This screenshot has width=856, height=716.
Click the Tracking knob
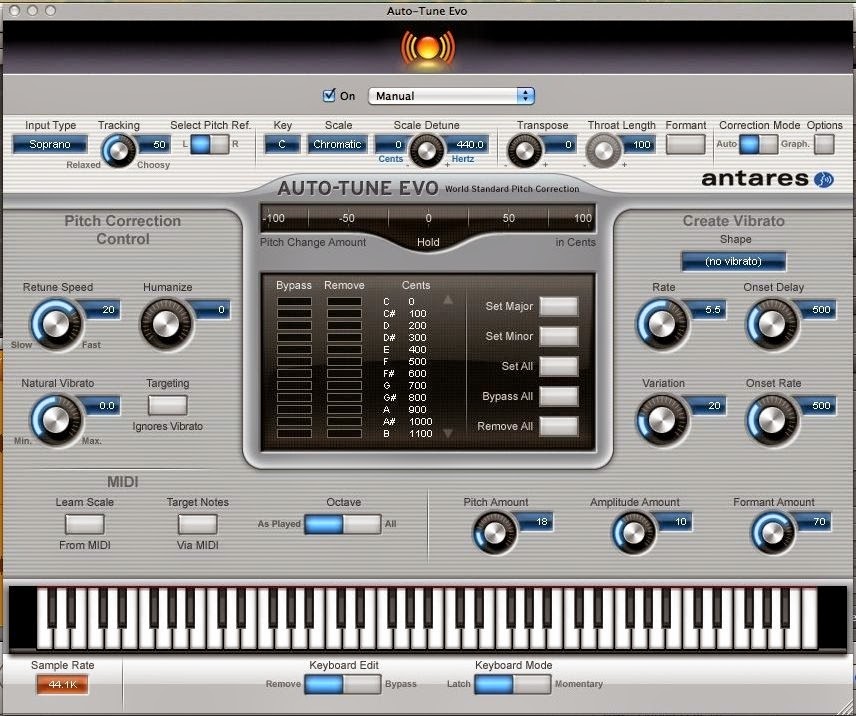119,151
